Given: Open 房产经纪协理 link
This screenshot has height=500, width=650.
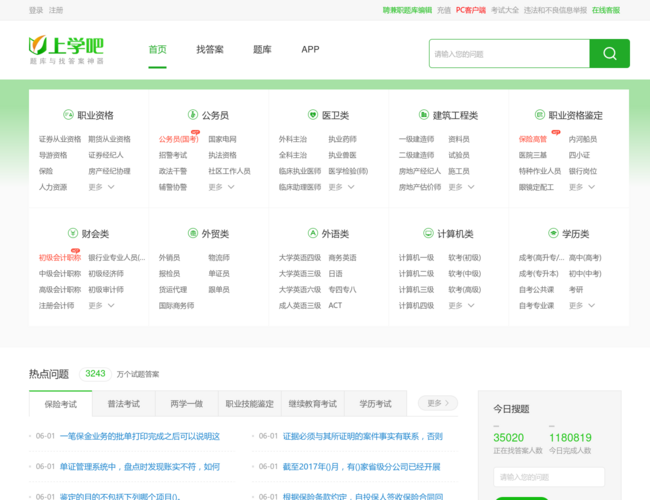Looking at the screenshot, I should [109, 171].
